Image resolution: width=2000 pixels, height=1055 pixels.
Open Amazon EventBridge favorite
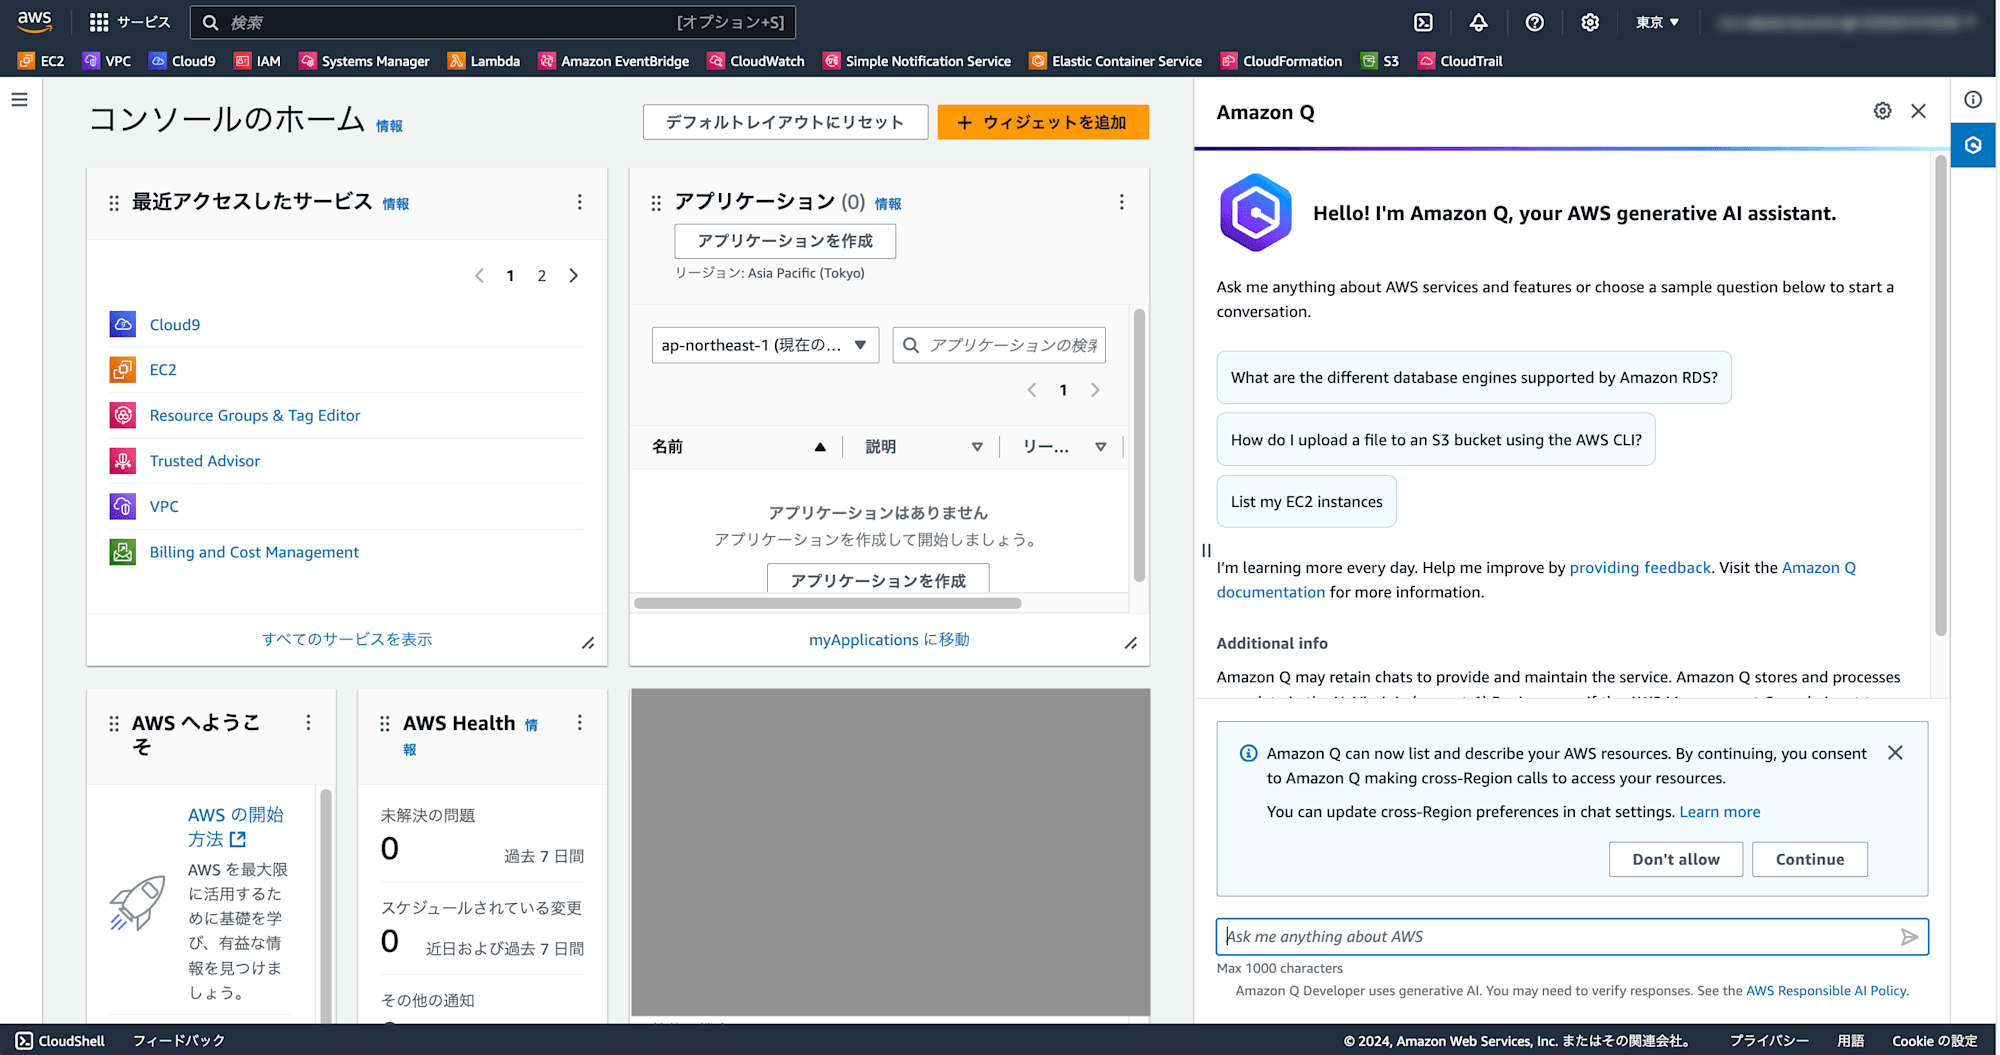pos(614,61)
